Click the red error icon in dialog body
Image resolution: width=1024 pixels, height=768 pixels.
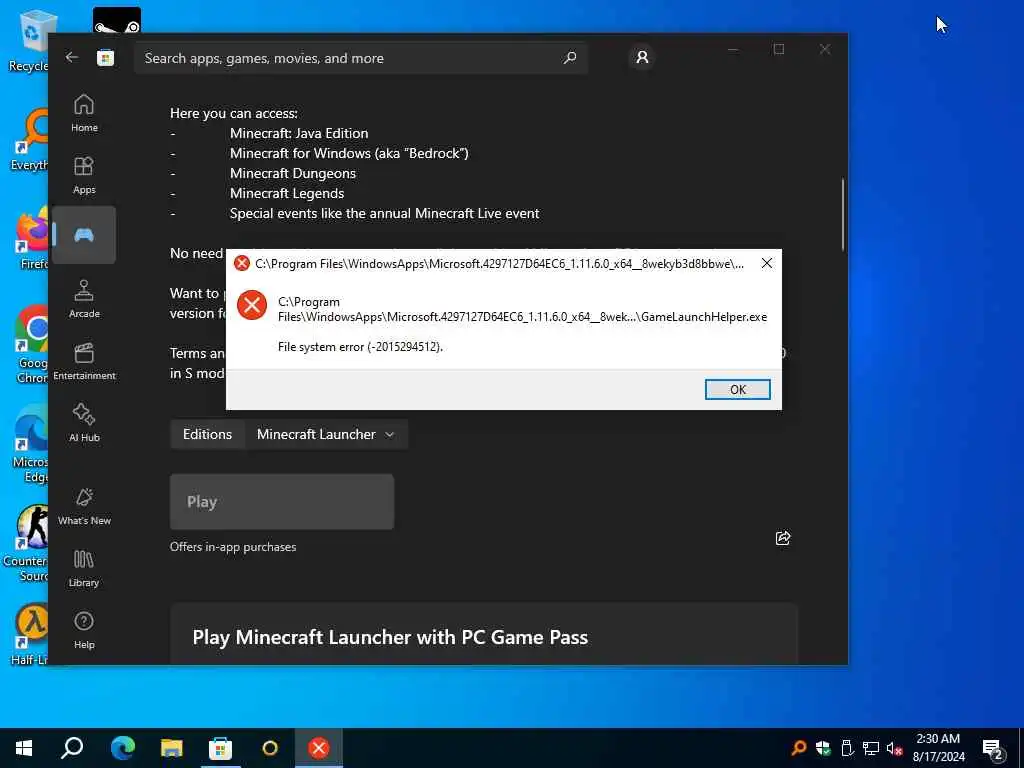251,305
